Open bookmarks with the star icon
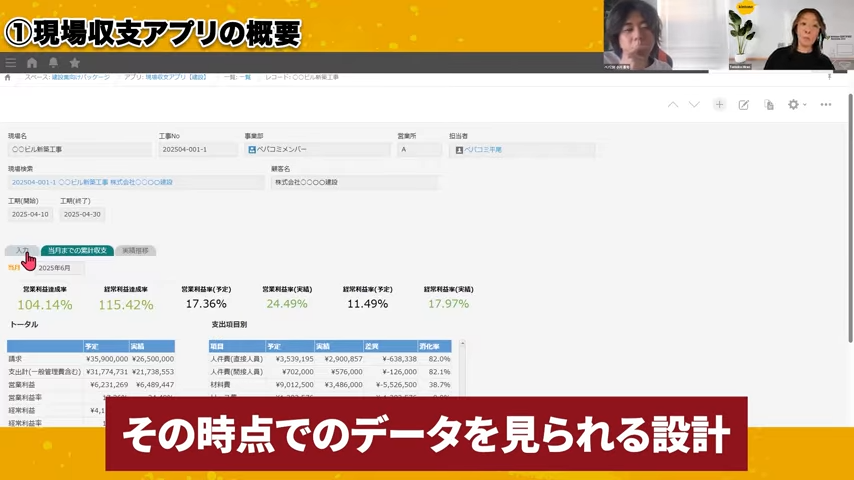The width and height of the screenshot is (854, 480). point(75,63)
